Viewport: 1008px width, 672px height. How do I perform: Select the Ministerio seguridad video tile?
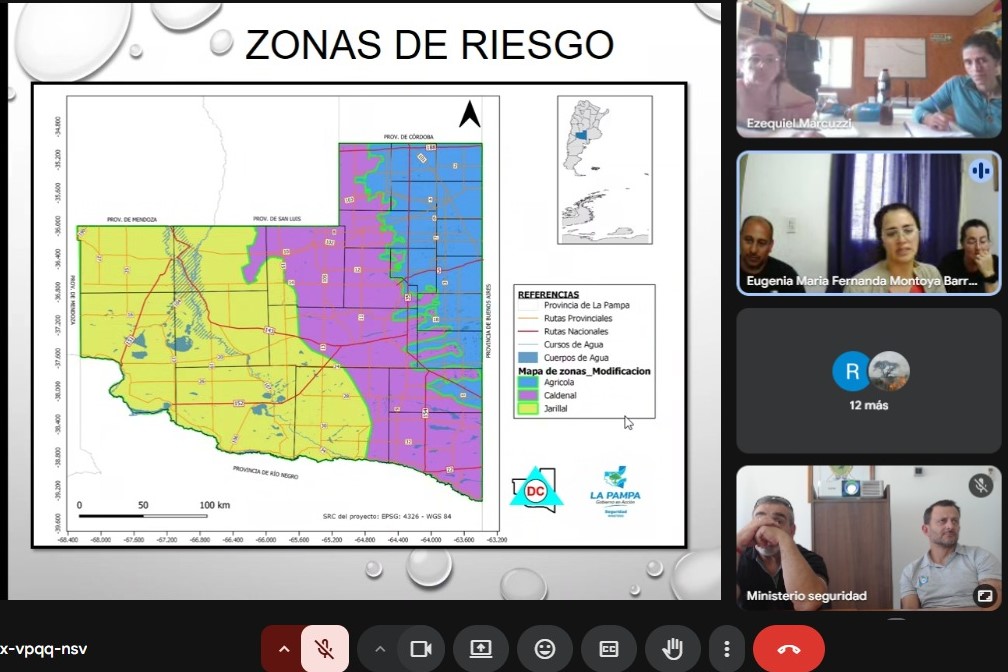[868, 537]
